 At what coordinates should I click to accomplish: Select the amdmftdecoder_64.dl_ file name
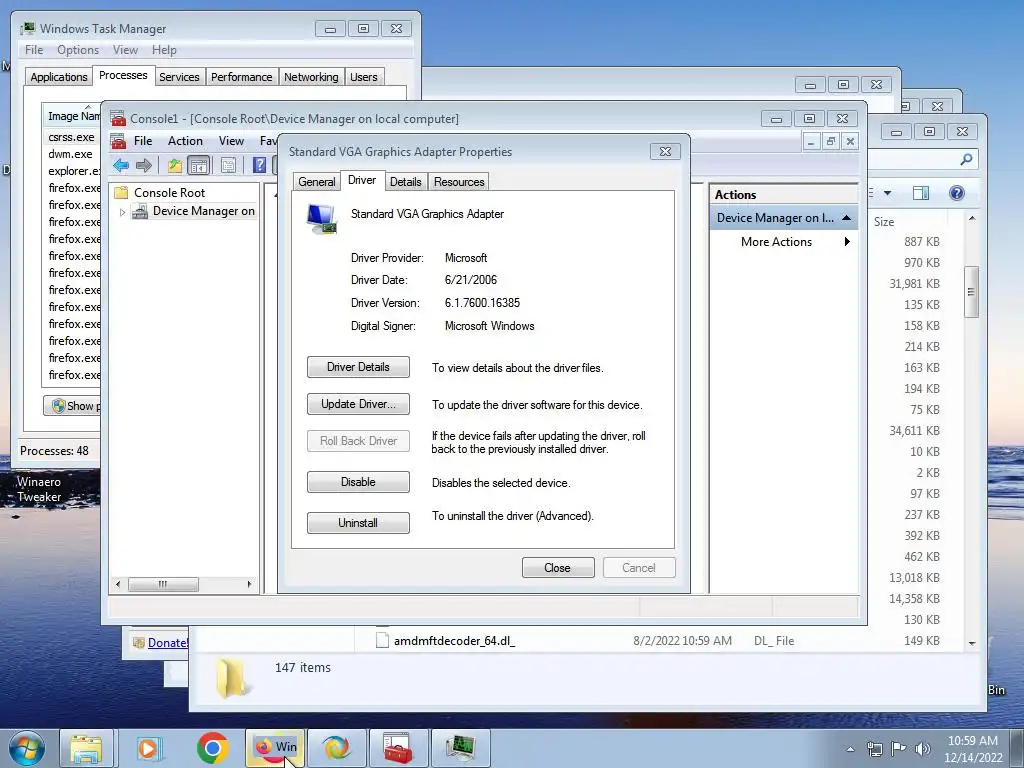[x=454, y=641]
